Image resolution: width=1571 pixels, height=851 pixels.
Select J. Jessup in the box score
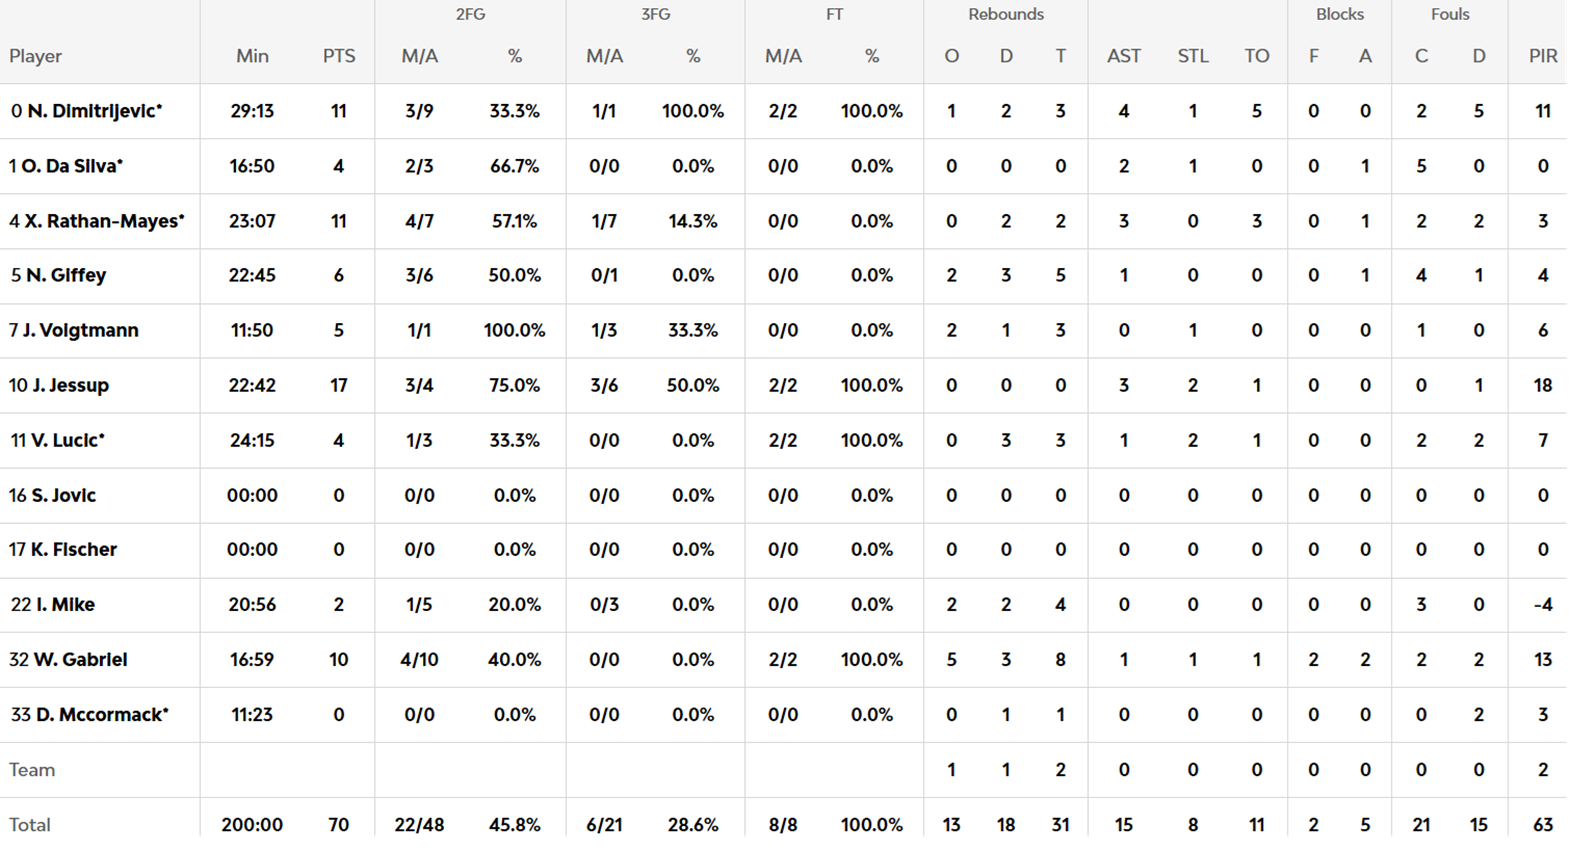point(70,385)
